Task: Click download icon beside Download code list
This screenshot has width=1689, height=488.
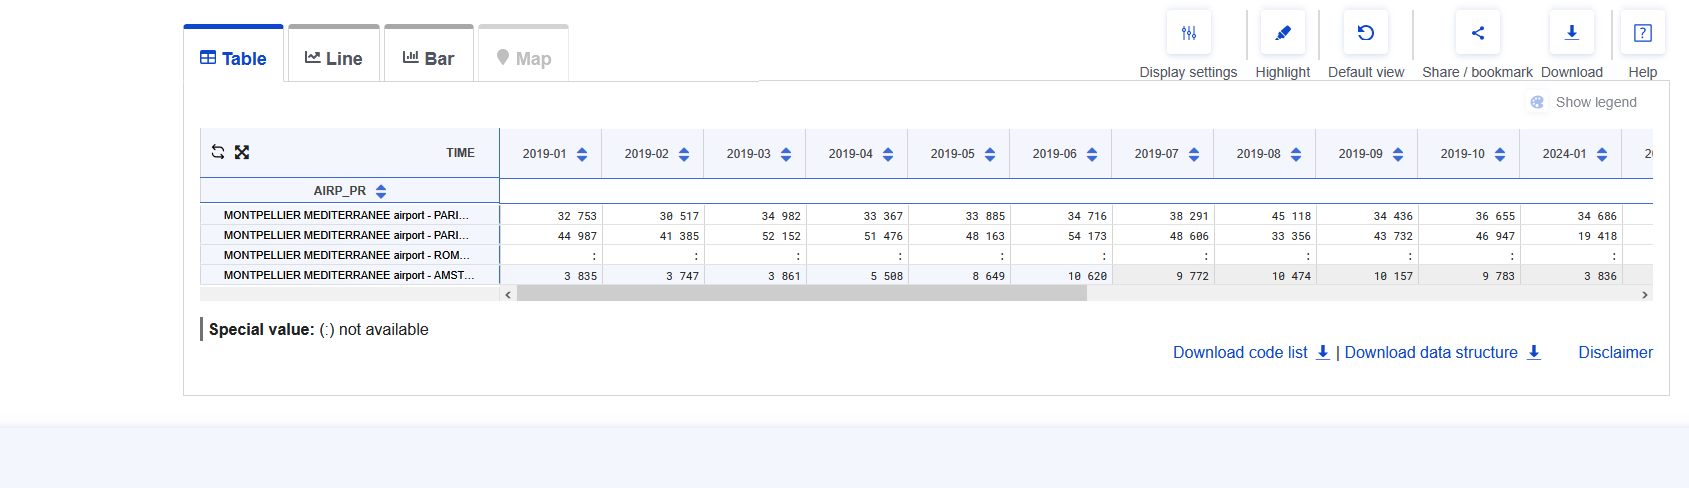Action: pos(1322,352)
